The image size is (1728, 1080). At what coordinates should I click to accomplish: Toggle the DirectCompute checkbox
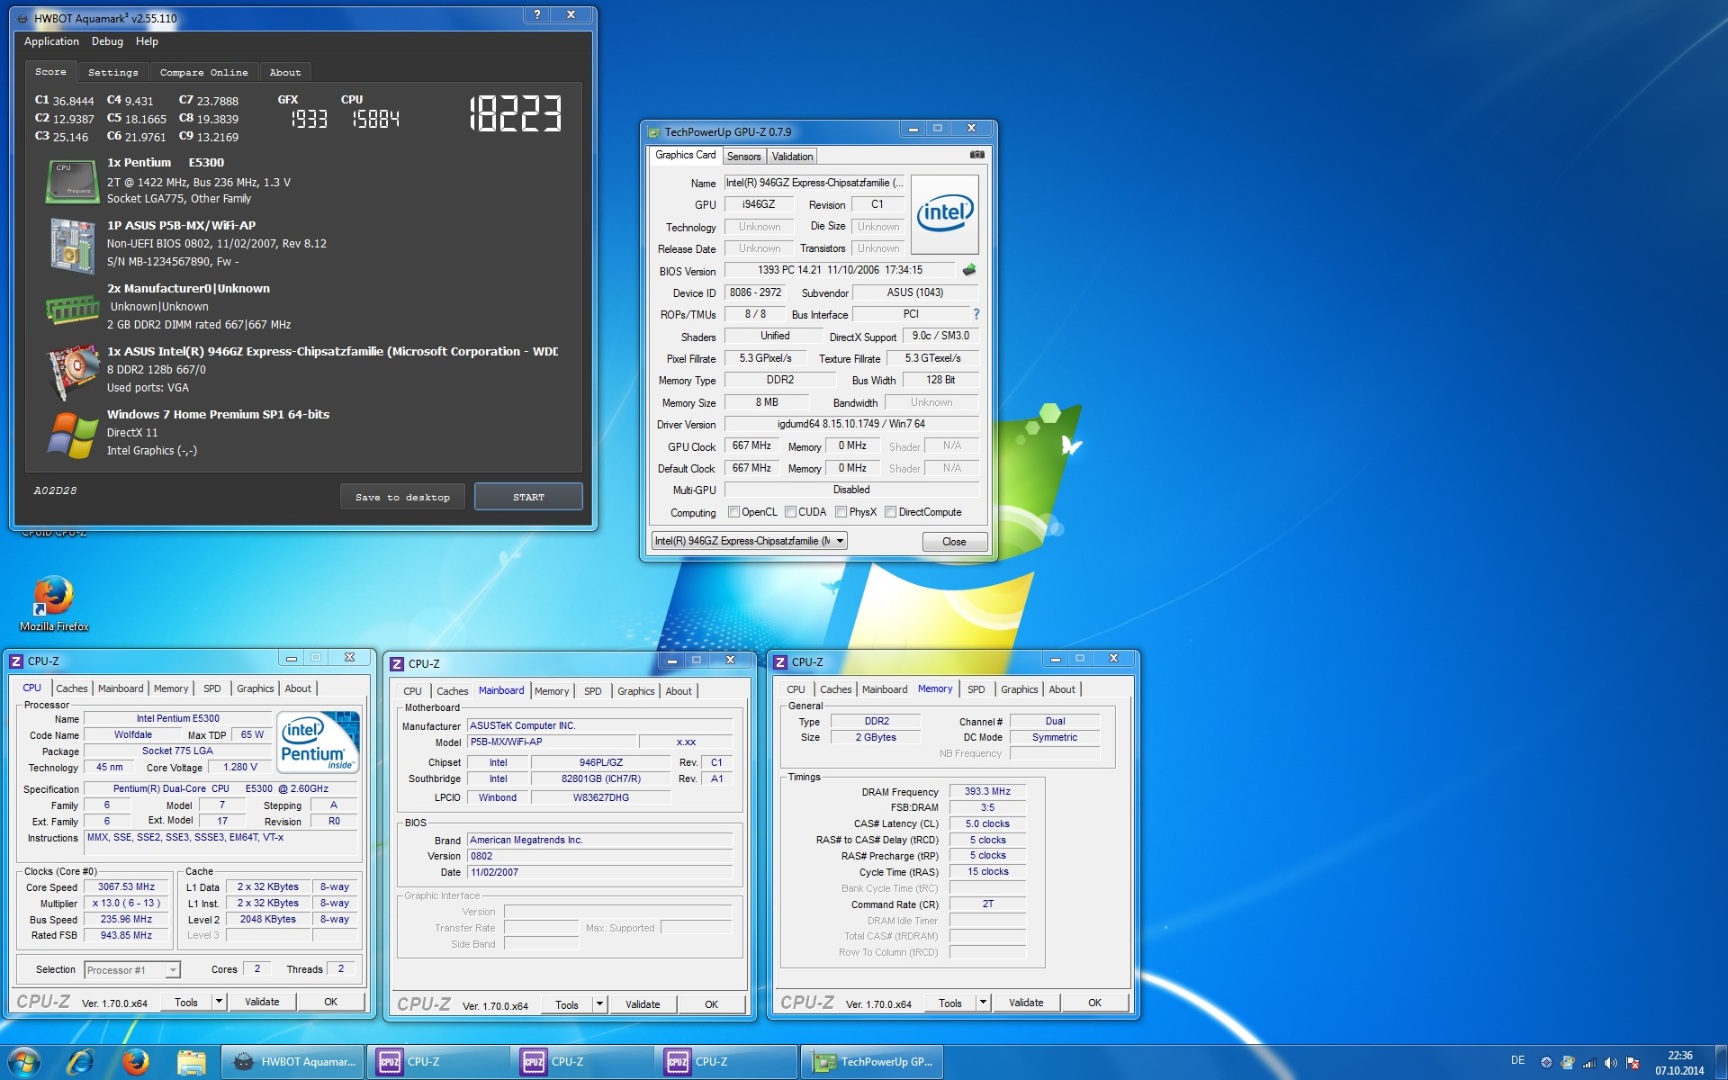[x=890, y=512]
